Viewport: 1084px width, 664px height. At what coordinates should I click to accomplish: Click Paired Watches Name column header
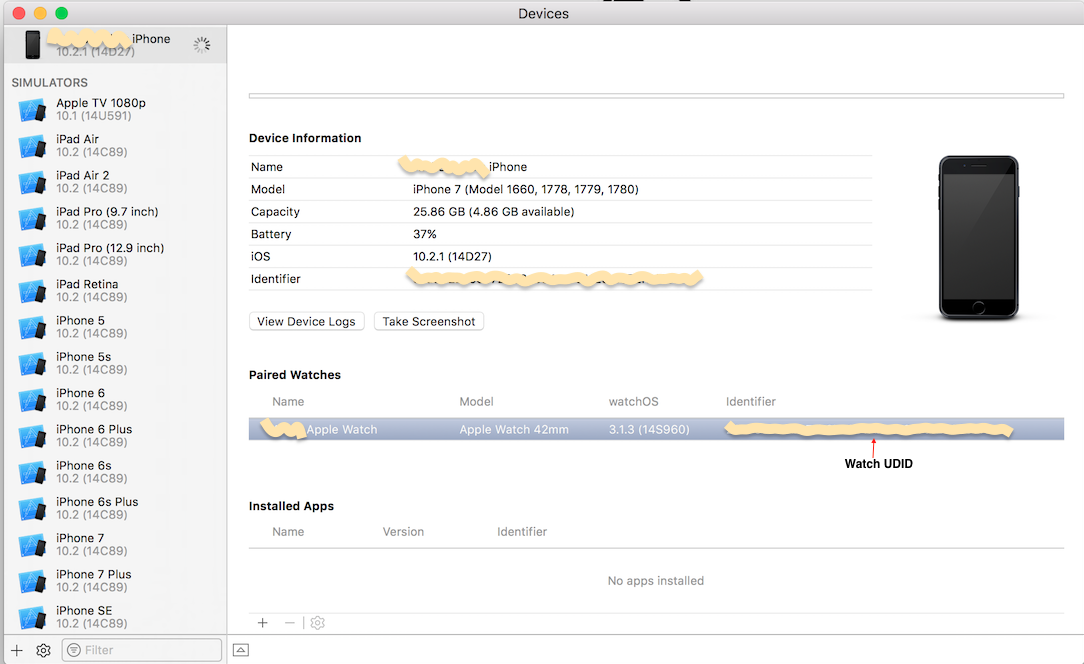pos(288,401)
